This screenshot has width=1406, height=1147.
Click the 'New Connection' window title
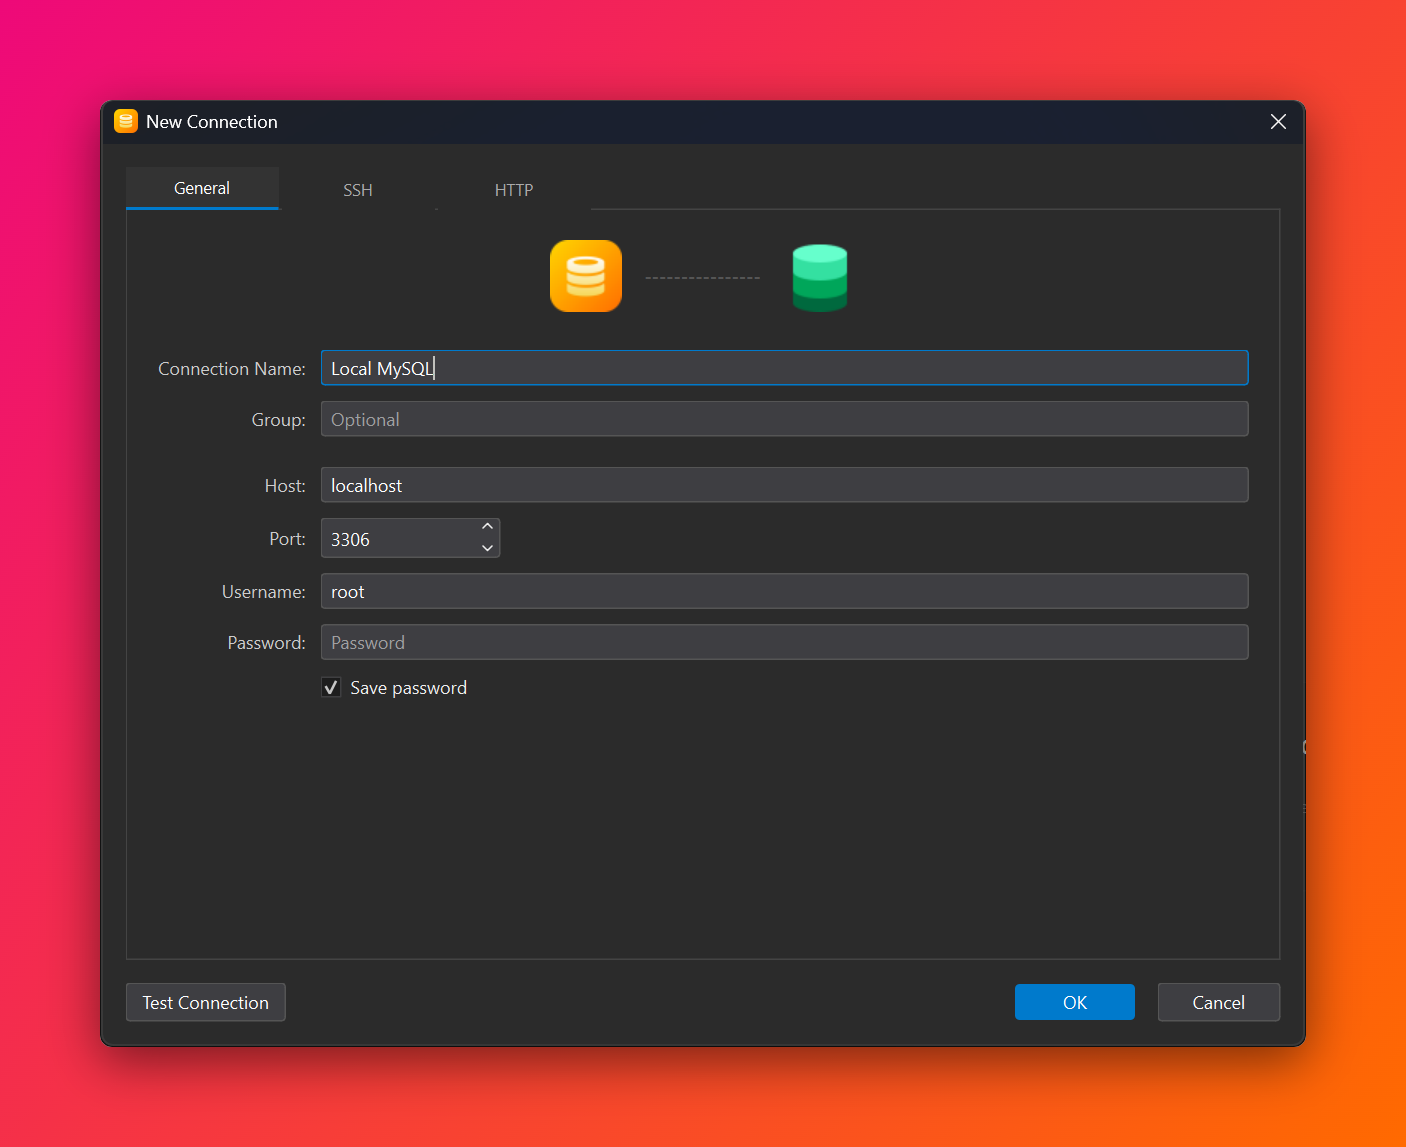[212, 122]
